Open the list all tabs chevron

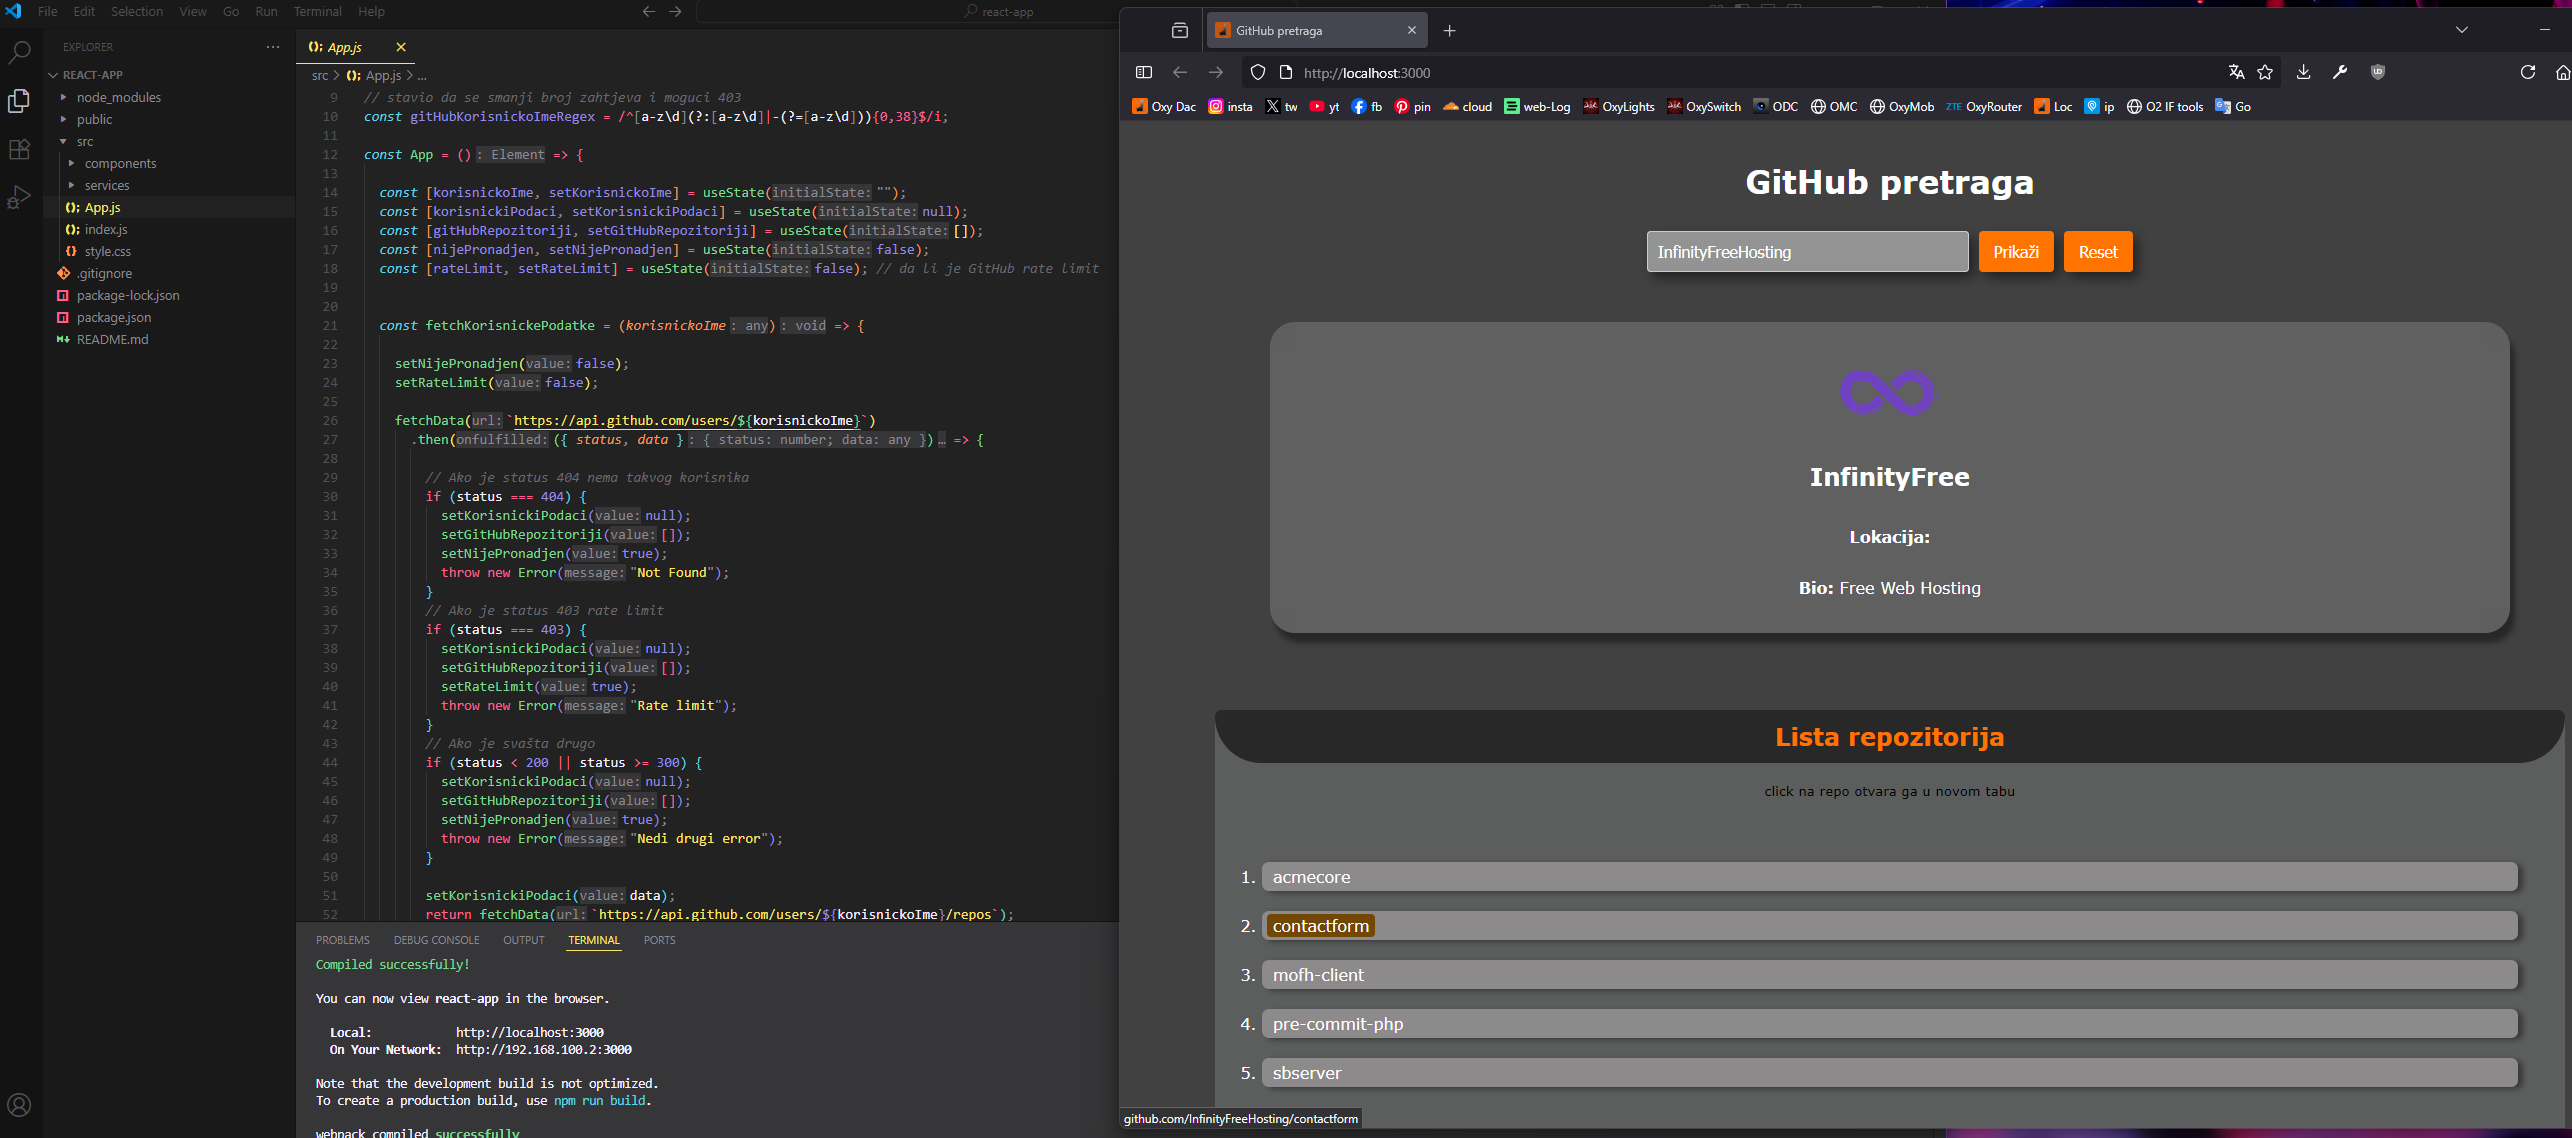point(2462,30)
